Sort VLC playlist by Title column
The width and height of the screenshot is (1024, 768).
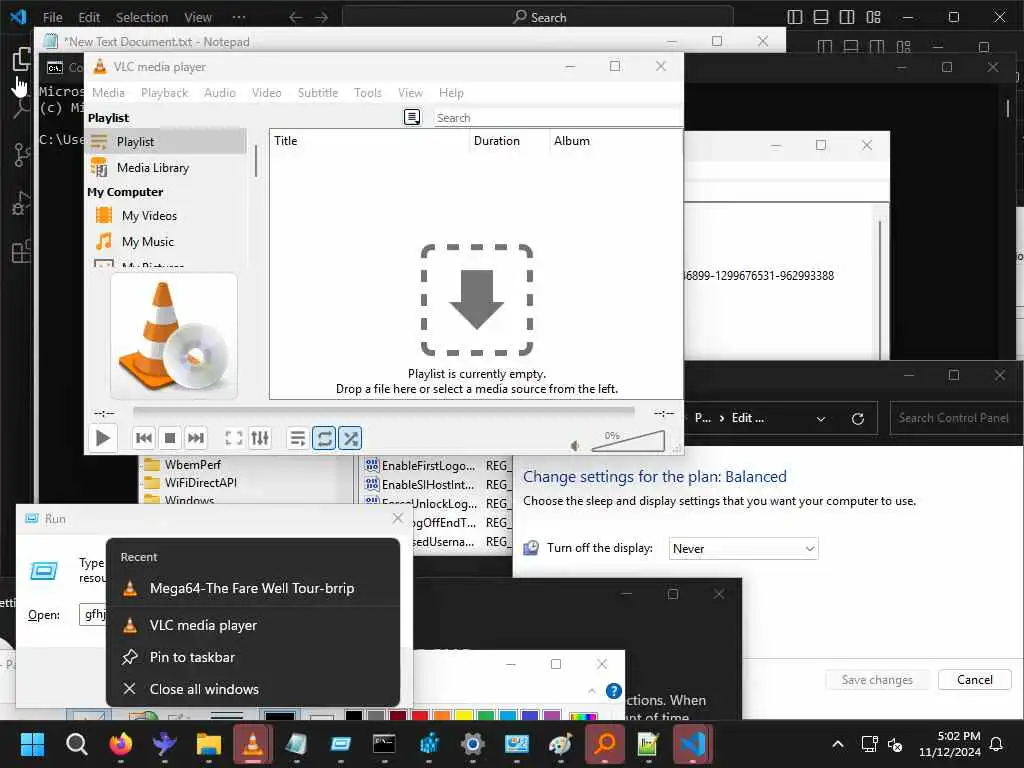tap(370, 141)
